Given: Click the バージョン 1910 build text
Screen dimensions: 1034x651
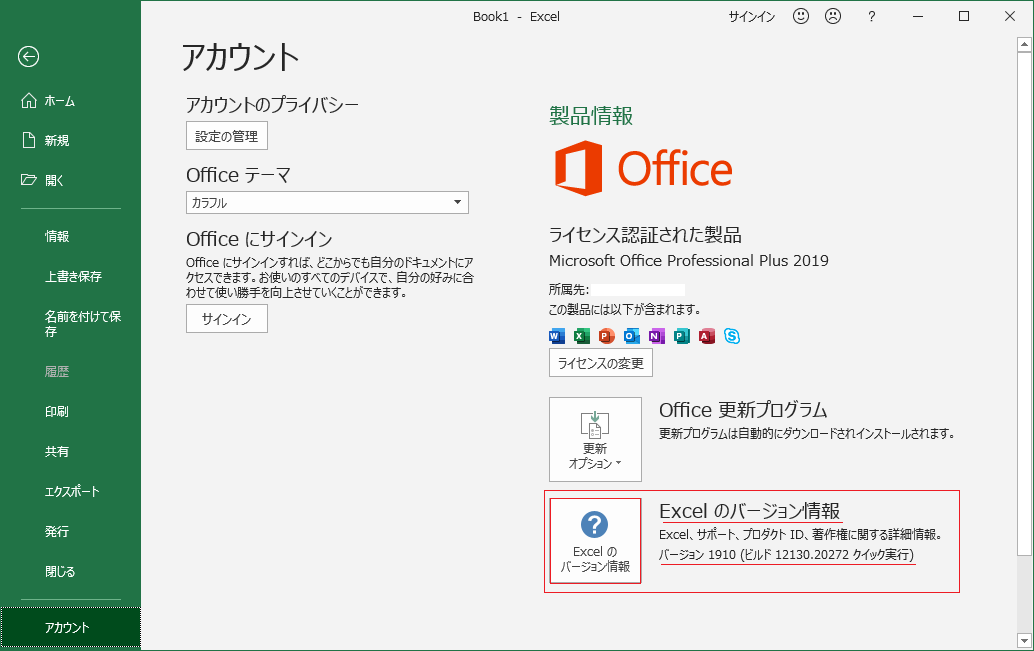Looking at the screenshot, I should [x=787, y=555].
